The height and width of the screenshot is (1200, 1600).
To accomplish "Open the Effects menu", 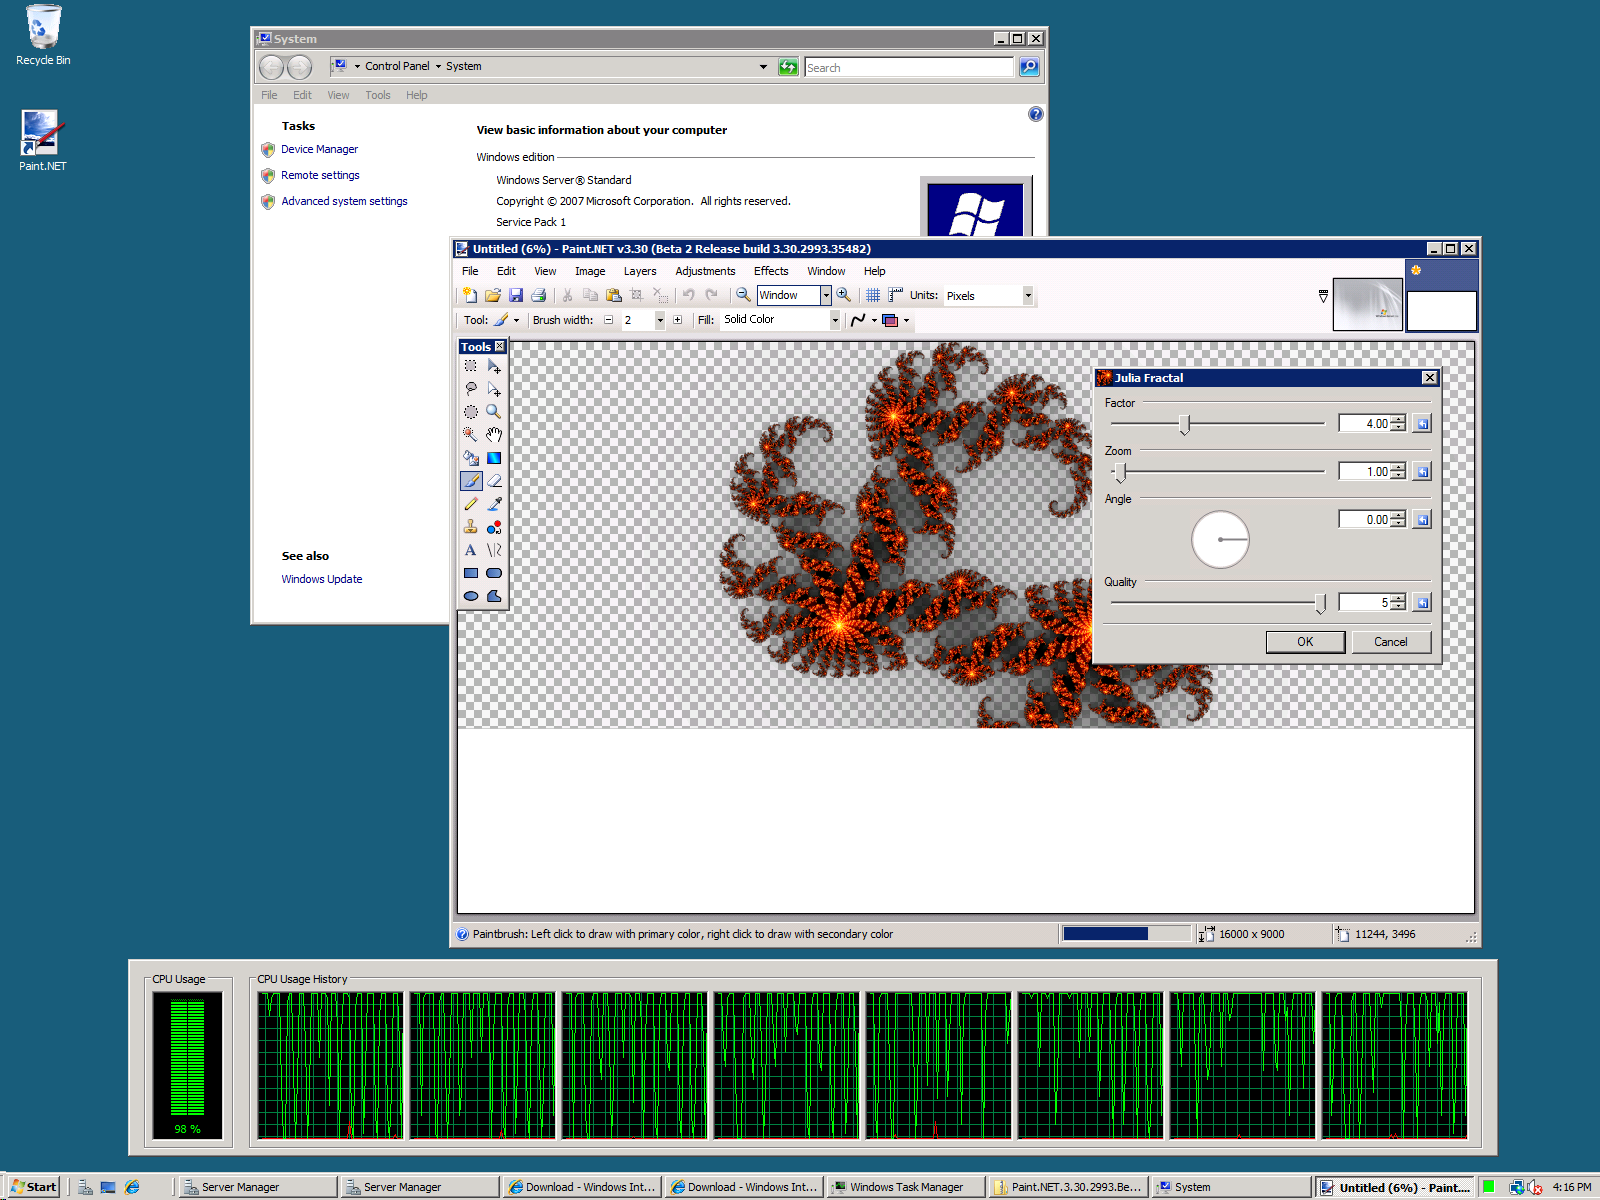I will tap(771, 271).
